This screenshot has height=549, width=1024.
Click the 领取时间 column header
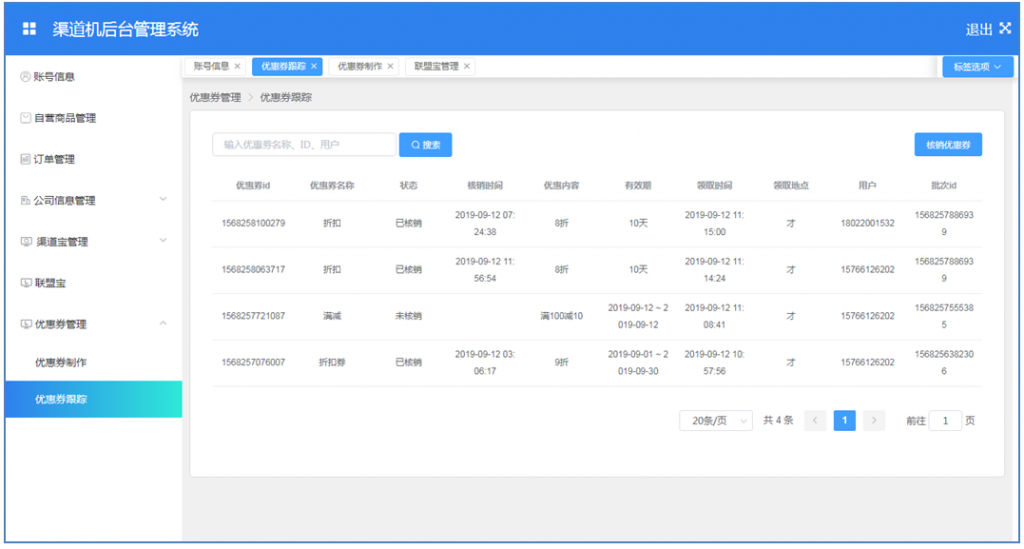pyautogui.click(x=714, y=185)
